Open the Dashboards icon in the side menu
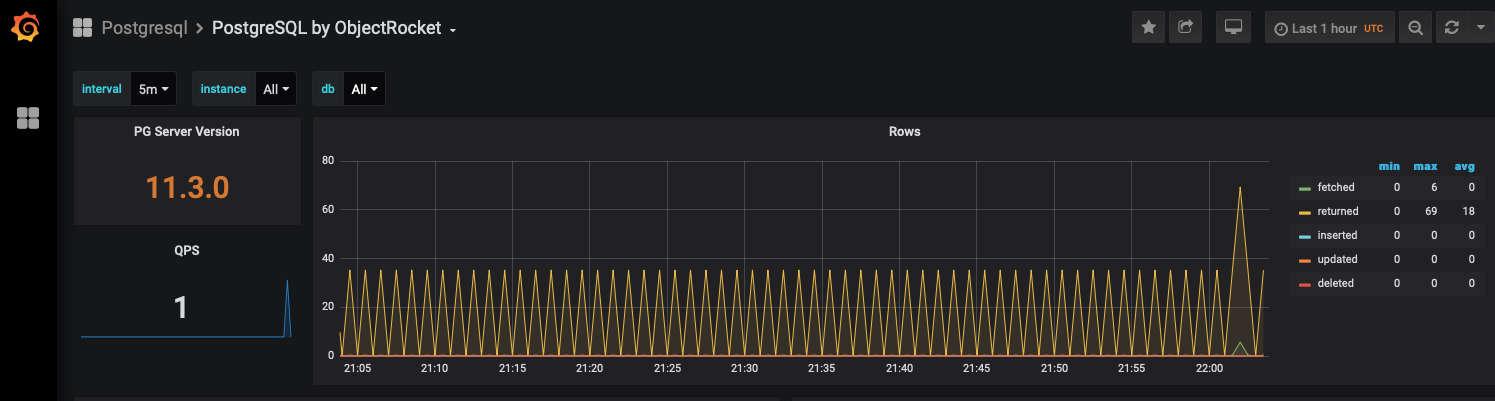 tap(28, 119)
